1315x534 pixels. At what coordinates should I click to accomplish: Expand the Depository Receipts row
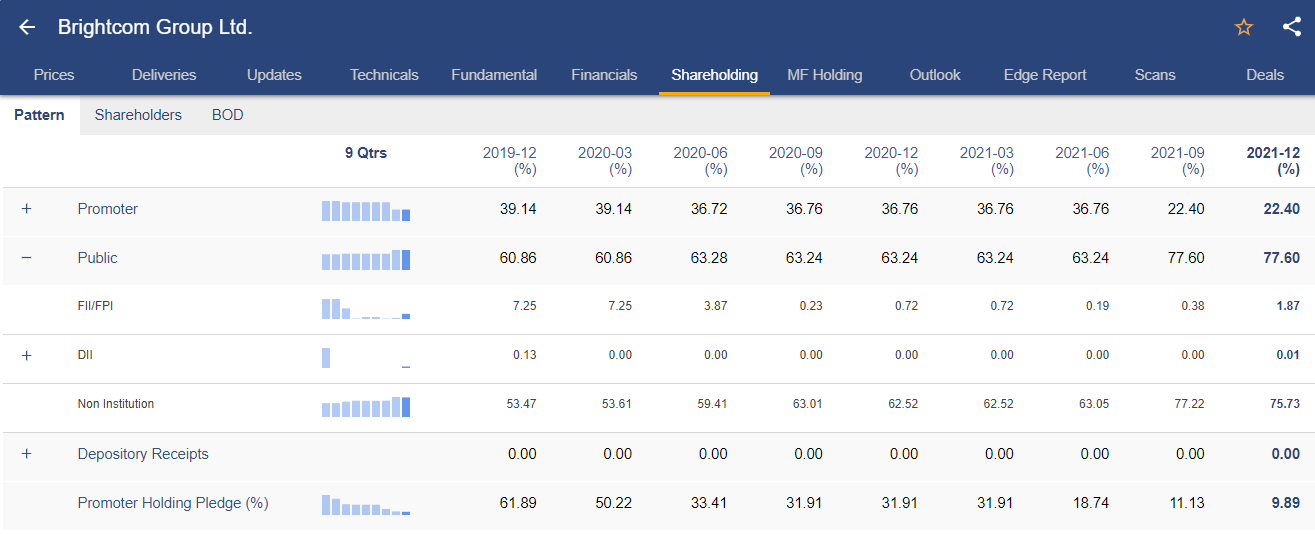26,454
